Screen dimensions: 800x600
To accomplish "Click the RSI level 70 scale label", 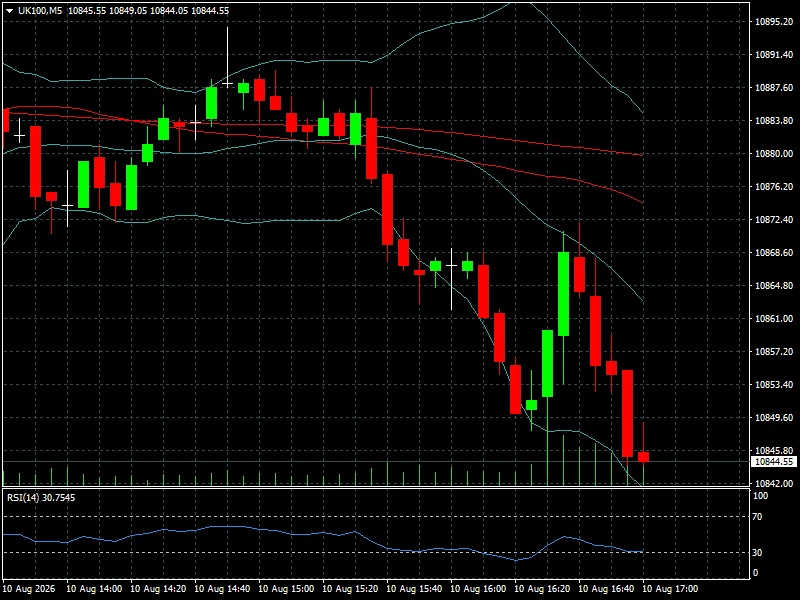I will [757, 517].
